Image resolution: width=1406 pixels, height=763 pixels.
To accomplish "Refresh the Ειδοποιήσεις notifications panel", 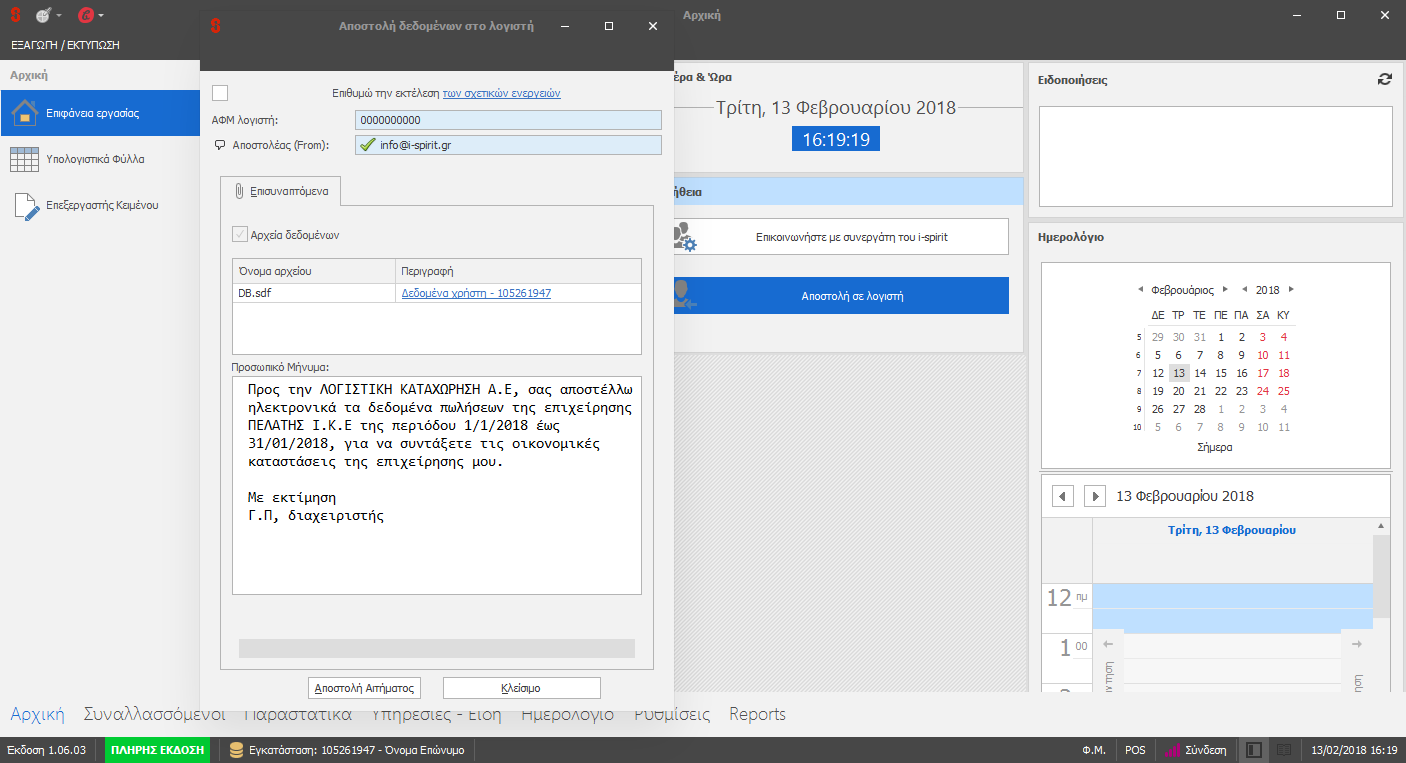I will pyautogui.click(x=1384, y=80).
